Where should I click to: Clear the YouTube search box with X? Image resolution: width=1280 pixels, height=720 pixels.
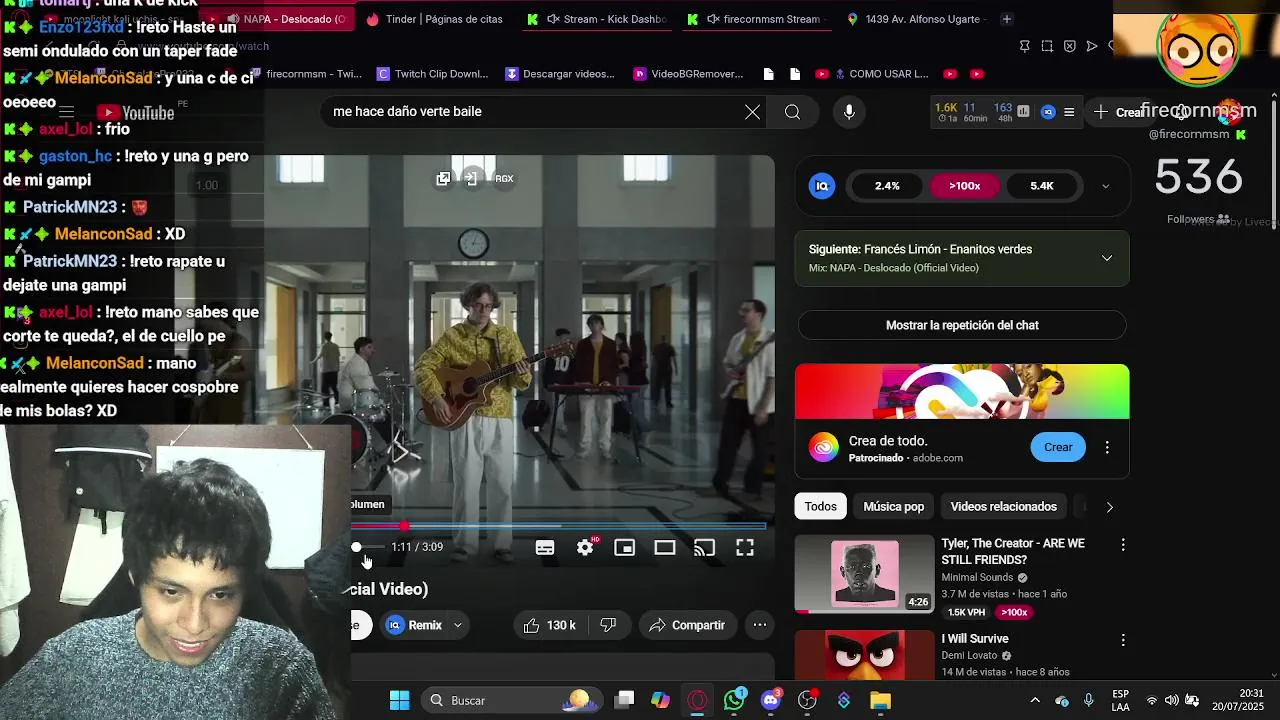tap(752, 112)
